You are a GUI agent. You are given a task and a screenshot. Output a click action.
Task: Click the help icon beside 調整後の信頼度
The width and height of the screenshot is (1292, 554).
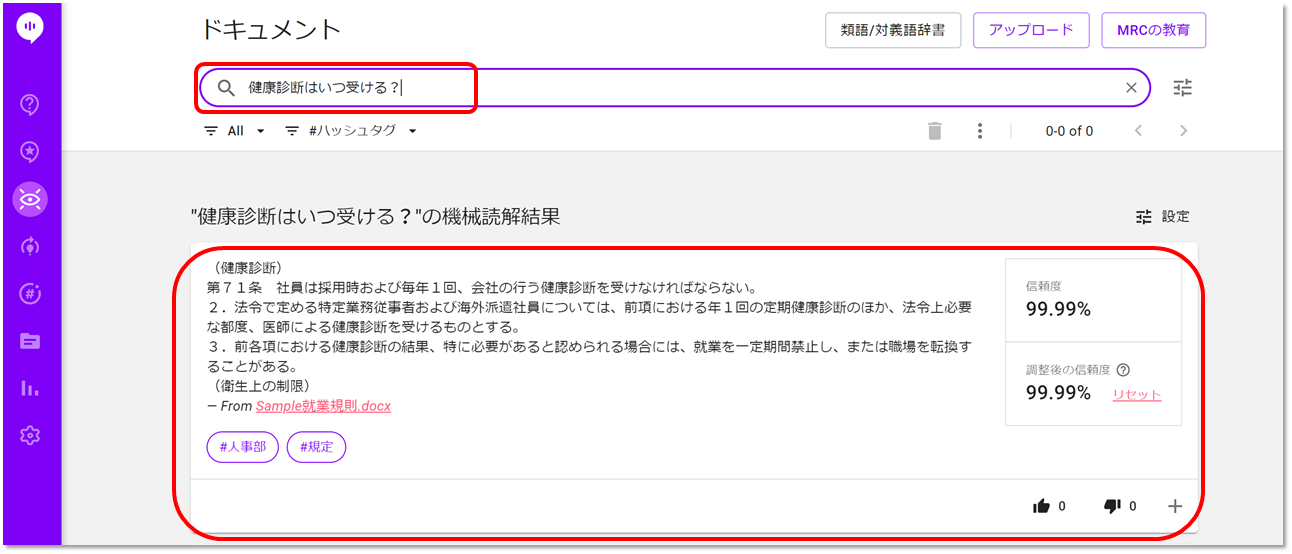tap(1123, 369)
